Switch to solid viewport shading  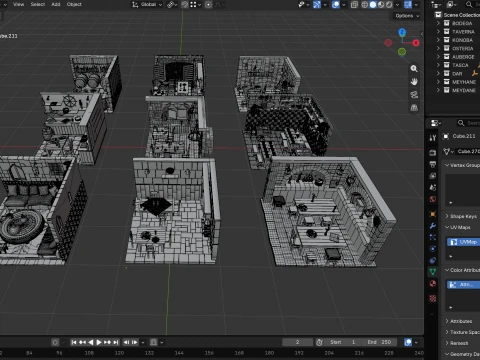[x=373, y=5]
